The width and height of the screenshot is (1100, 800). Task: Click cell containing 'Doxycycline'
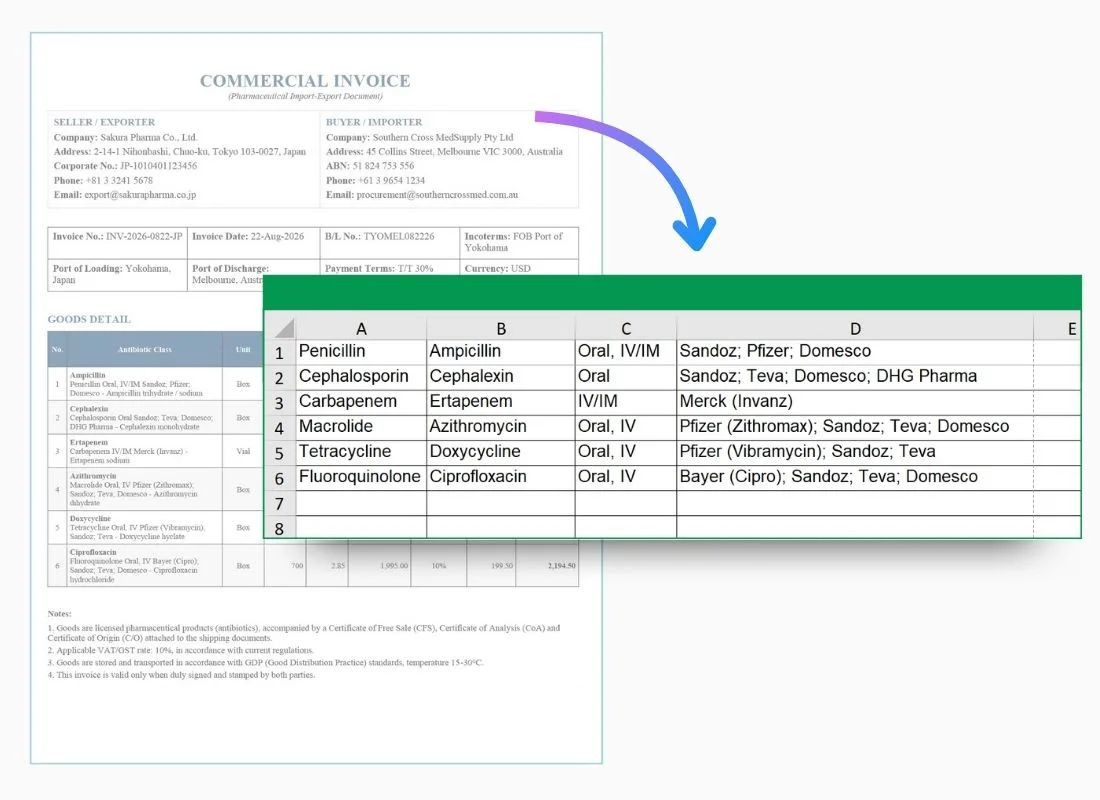pyautogui.click(x=501, y=452)
